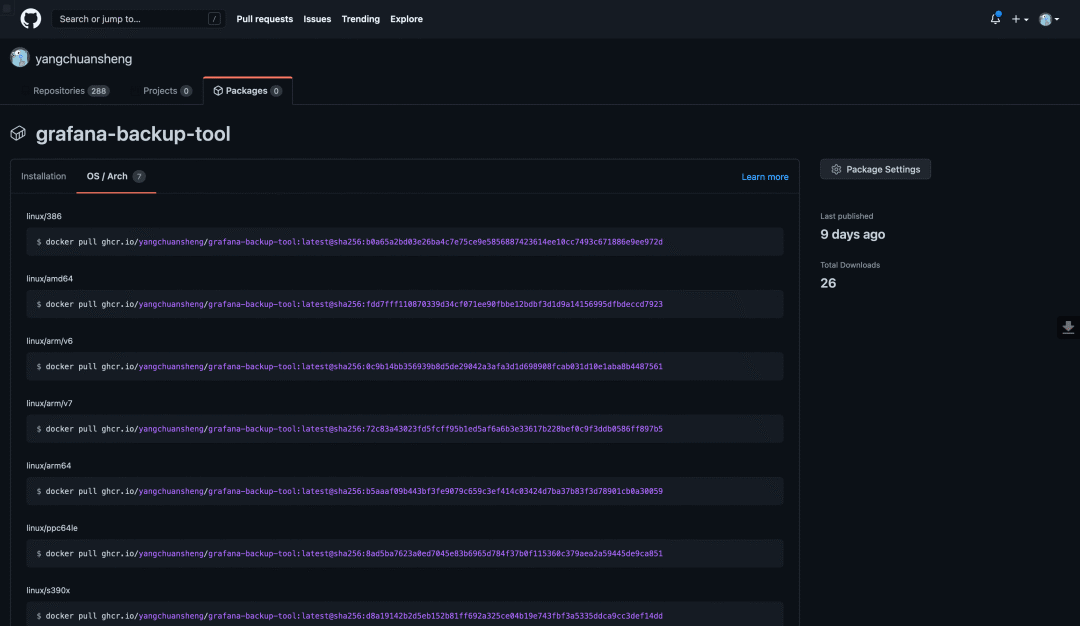
Task: Click the search or jump to field
Action: [135, 17]
